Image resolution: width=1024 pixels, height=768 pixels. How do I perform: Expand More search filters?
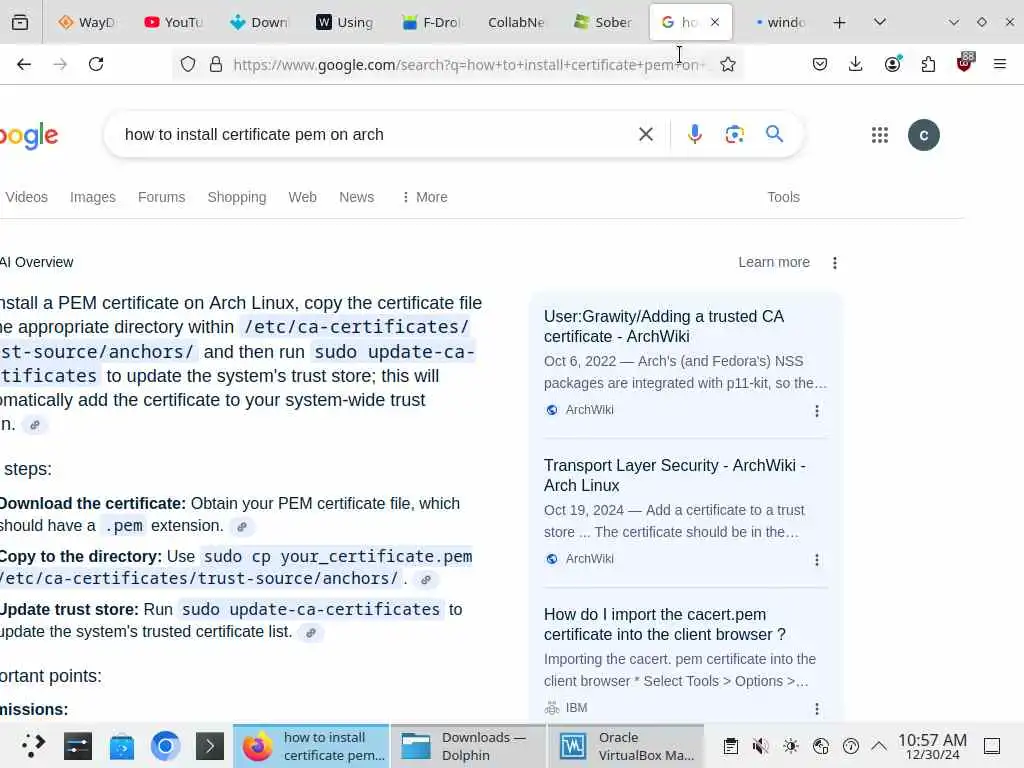(x=424, y=197)
